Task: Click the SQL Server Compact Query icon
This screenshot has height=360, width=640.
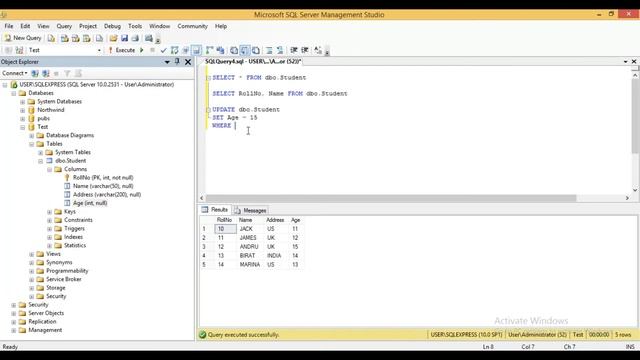Action: 99,38
